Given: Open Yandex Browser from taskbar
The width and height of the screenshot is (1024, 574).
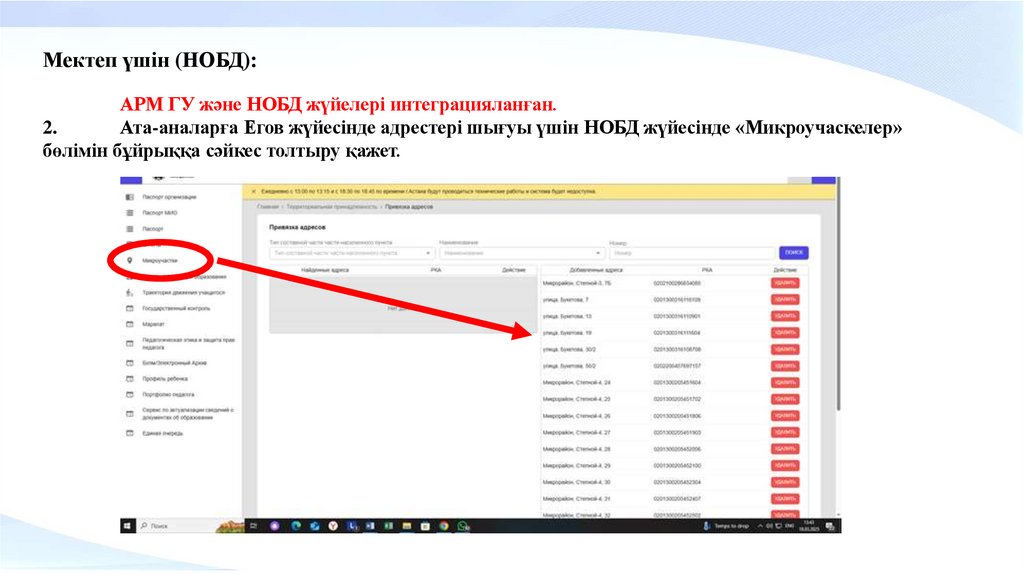Looking at the screenshot, I should [333, 526].
